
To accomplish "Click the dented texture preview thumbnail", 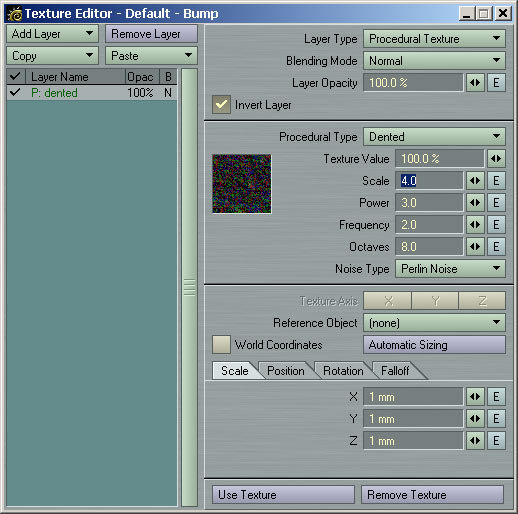I will [x=242, y=184].
